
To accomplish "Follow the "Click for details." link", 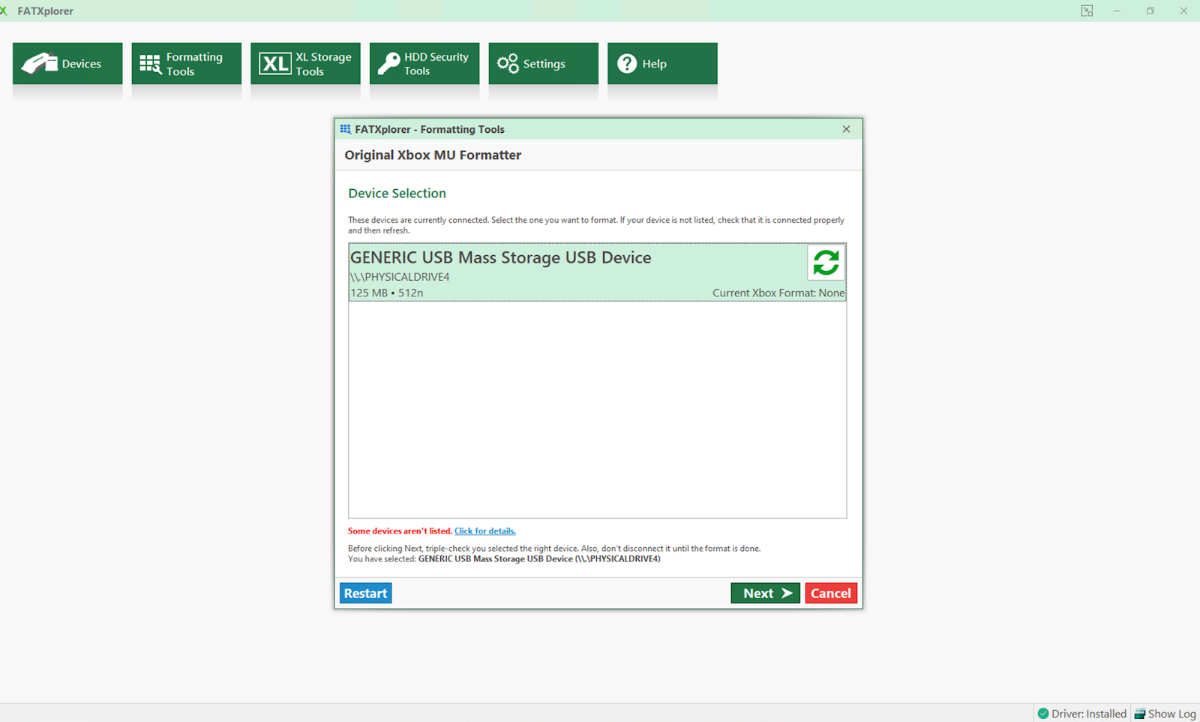I will [485, 531].
